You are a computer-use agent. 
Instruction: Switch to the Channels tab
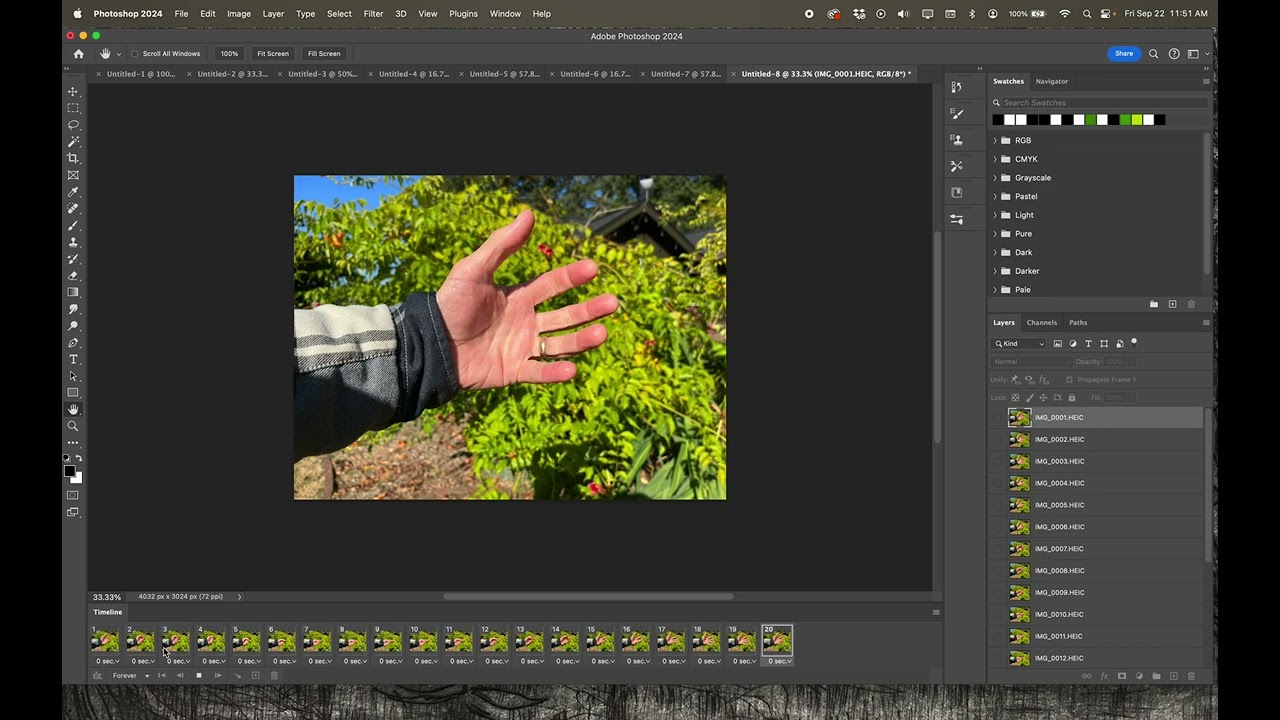1041,323
